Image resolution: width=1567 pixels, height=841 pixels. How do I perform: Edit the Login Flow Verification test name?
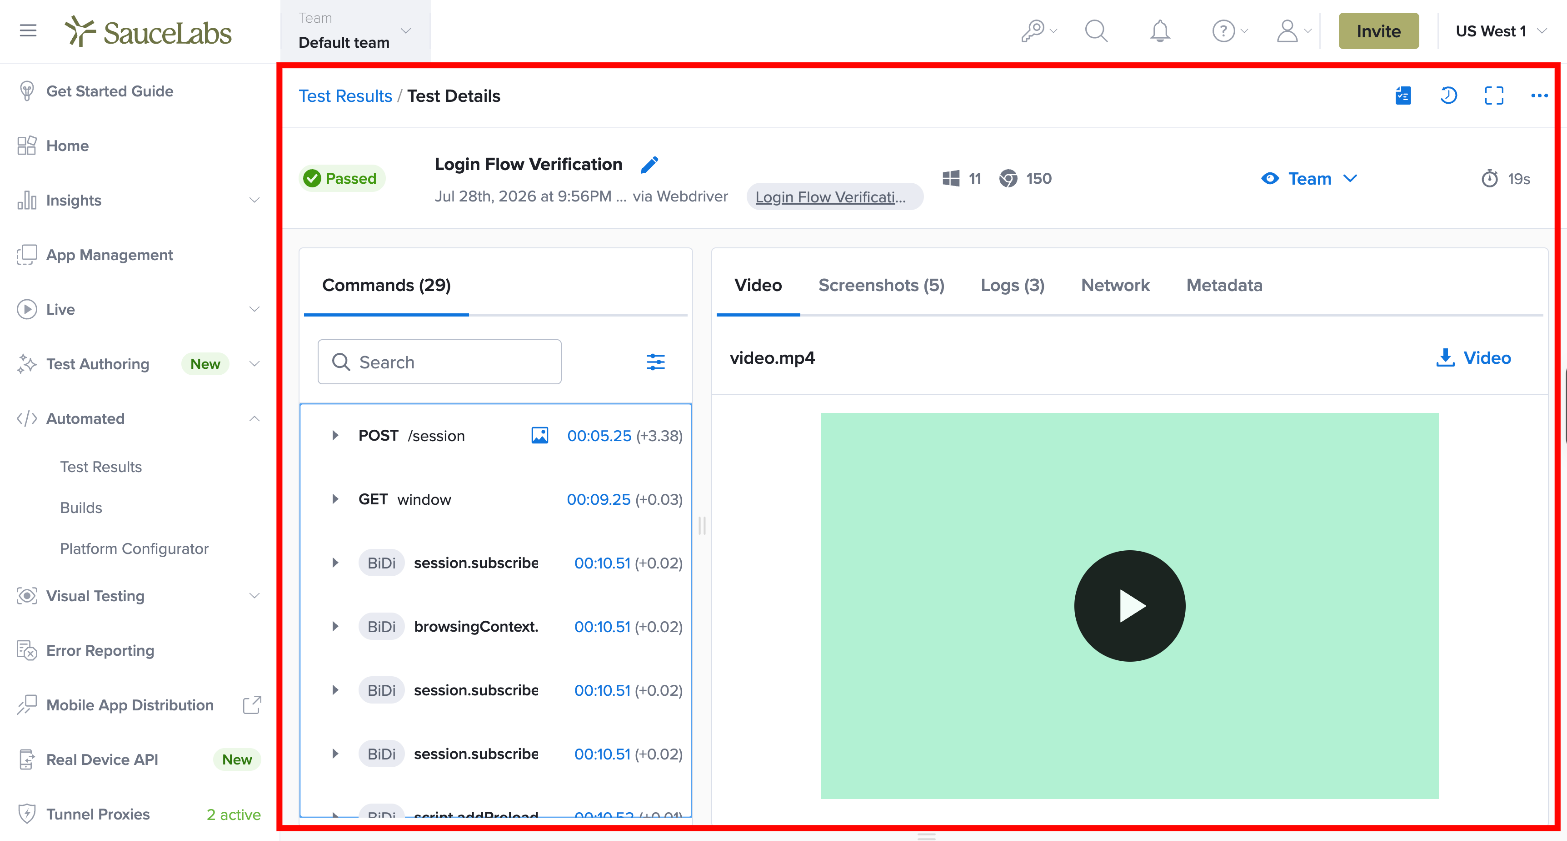649,164
